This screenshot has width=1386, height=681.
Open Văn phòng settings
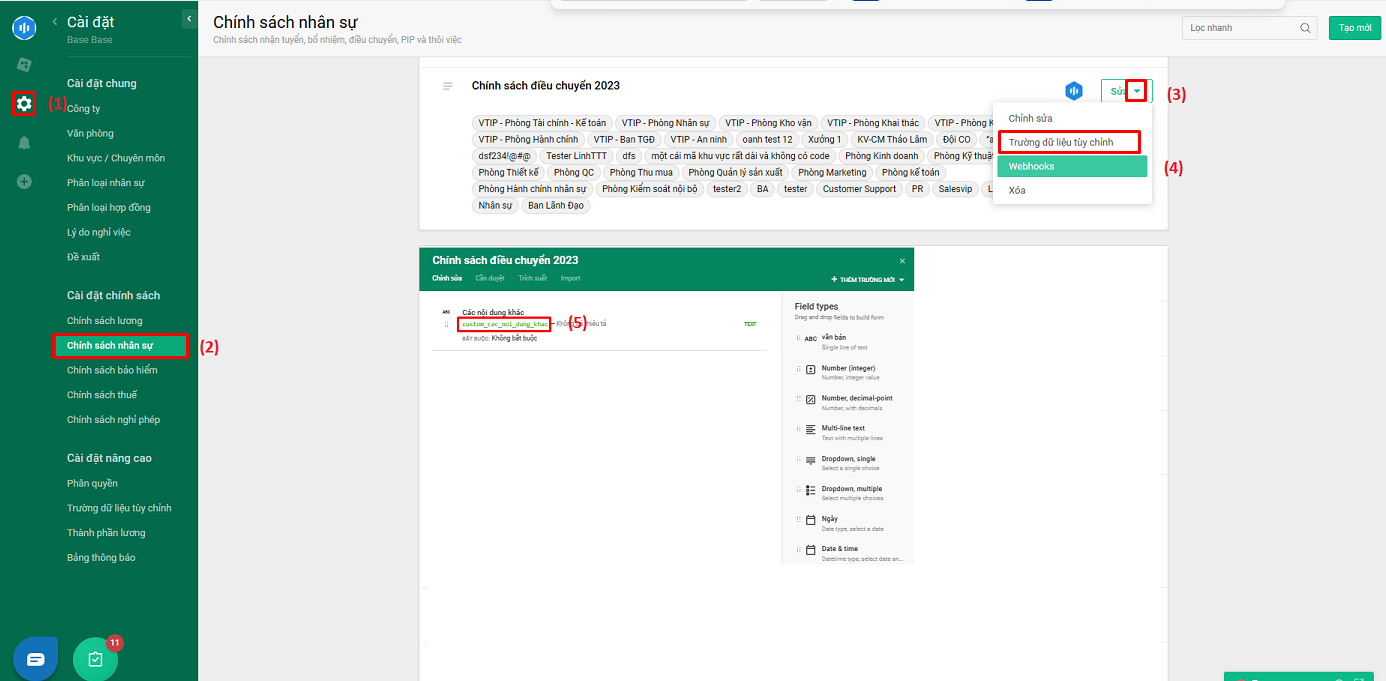click(90, 133)
